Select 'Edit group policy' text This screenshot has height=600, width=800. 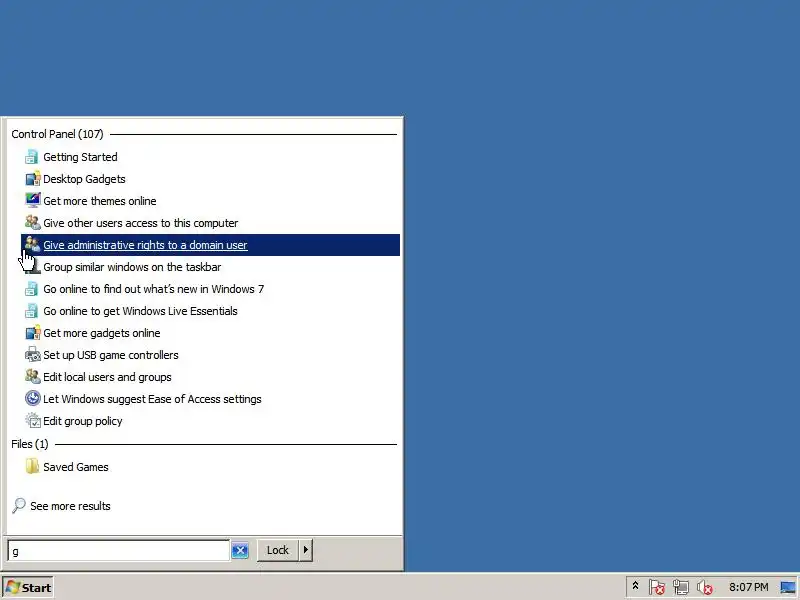[x=83, y=421]
